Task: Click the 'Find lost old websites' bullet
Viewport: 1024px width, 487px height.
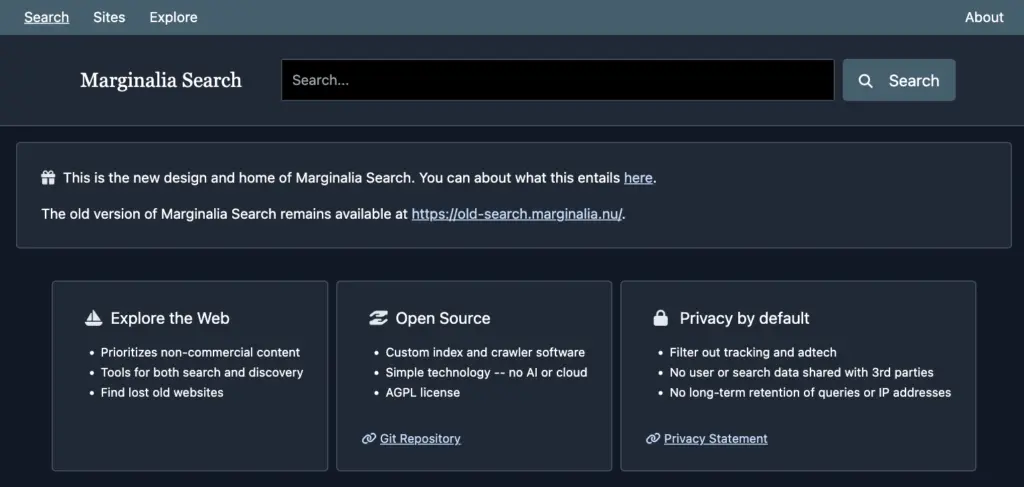Action: tap(162, 393)
